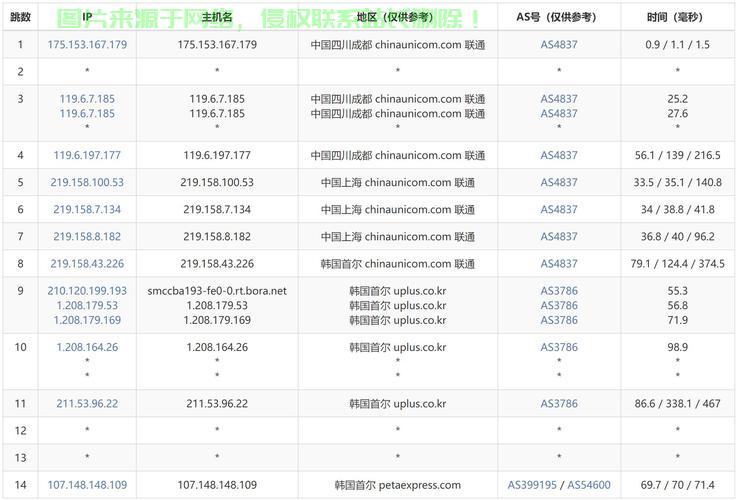Follow IP link 219.158.43.226 in hop 8
This screenshot has width=737, height=500.
(87, 264)
